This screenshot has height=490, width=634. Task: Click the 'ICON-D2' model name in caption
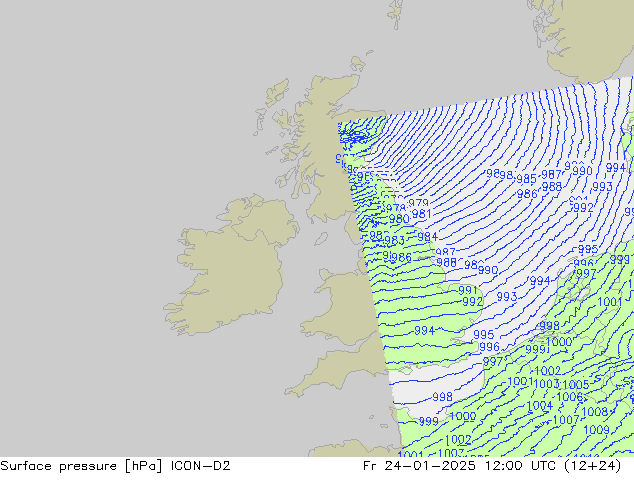pyautogui.click(x=201, y=466)
